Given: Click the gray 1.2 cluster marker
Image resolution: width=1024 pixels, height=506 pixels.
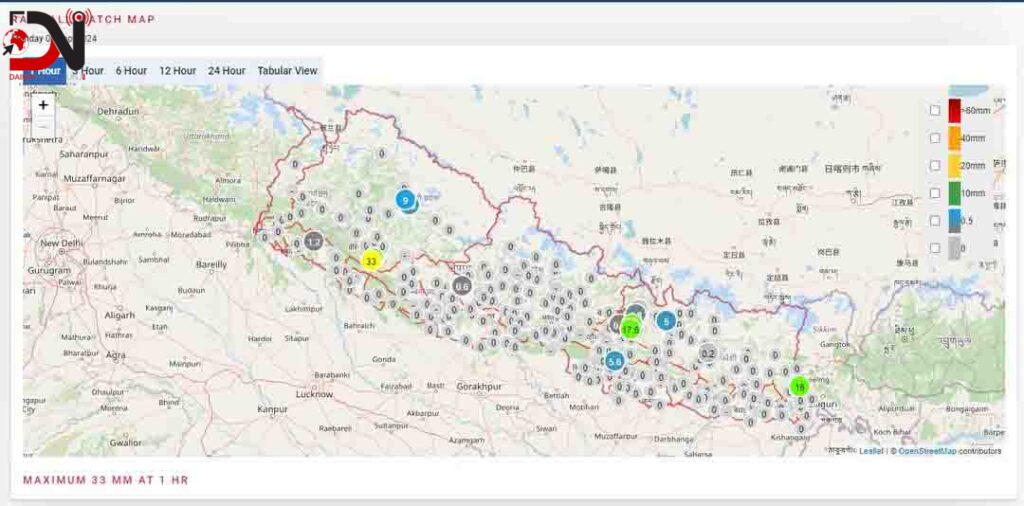Looking at the screenshot, I should point(314,241).
